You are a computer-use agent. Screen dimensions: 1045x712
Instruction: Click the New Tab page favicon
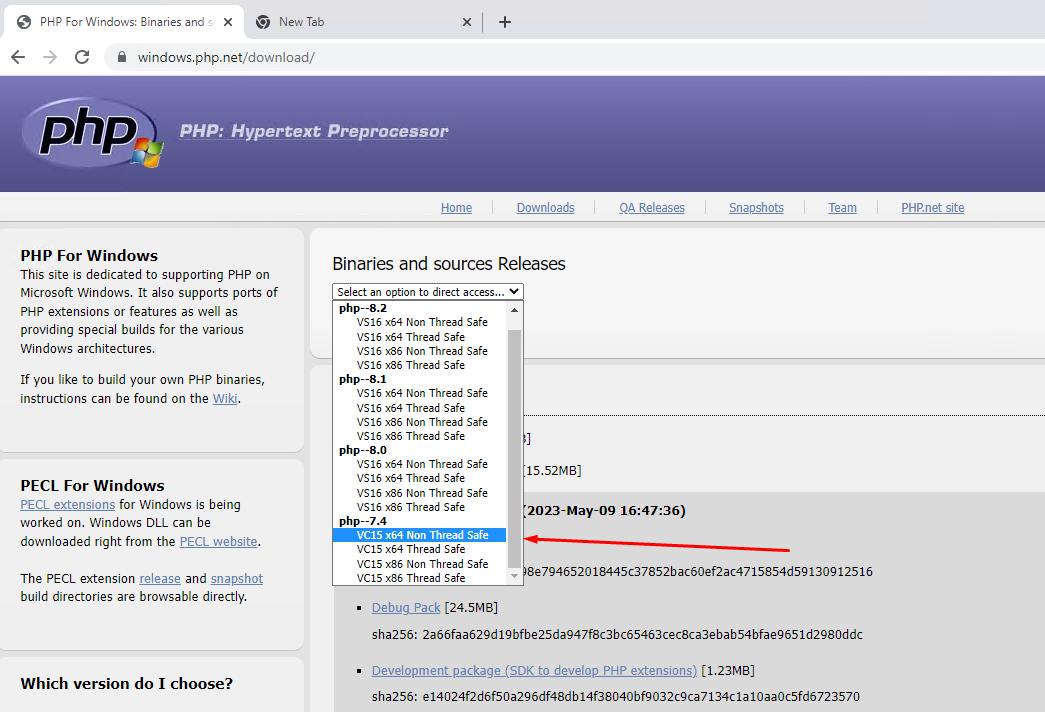pyautogui.click(x=262, y=21)
